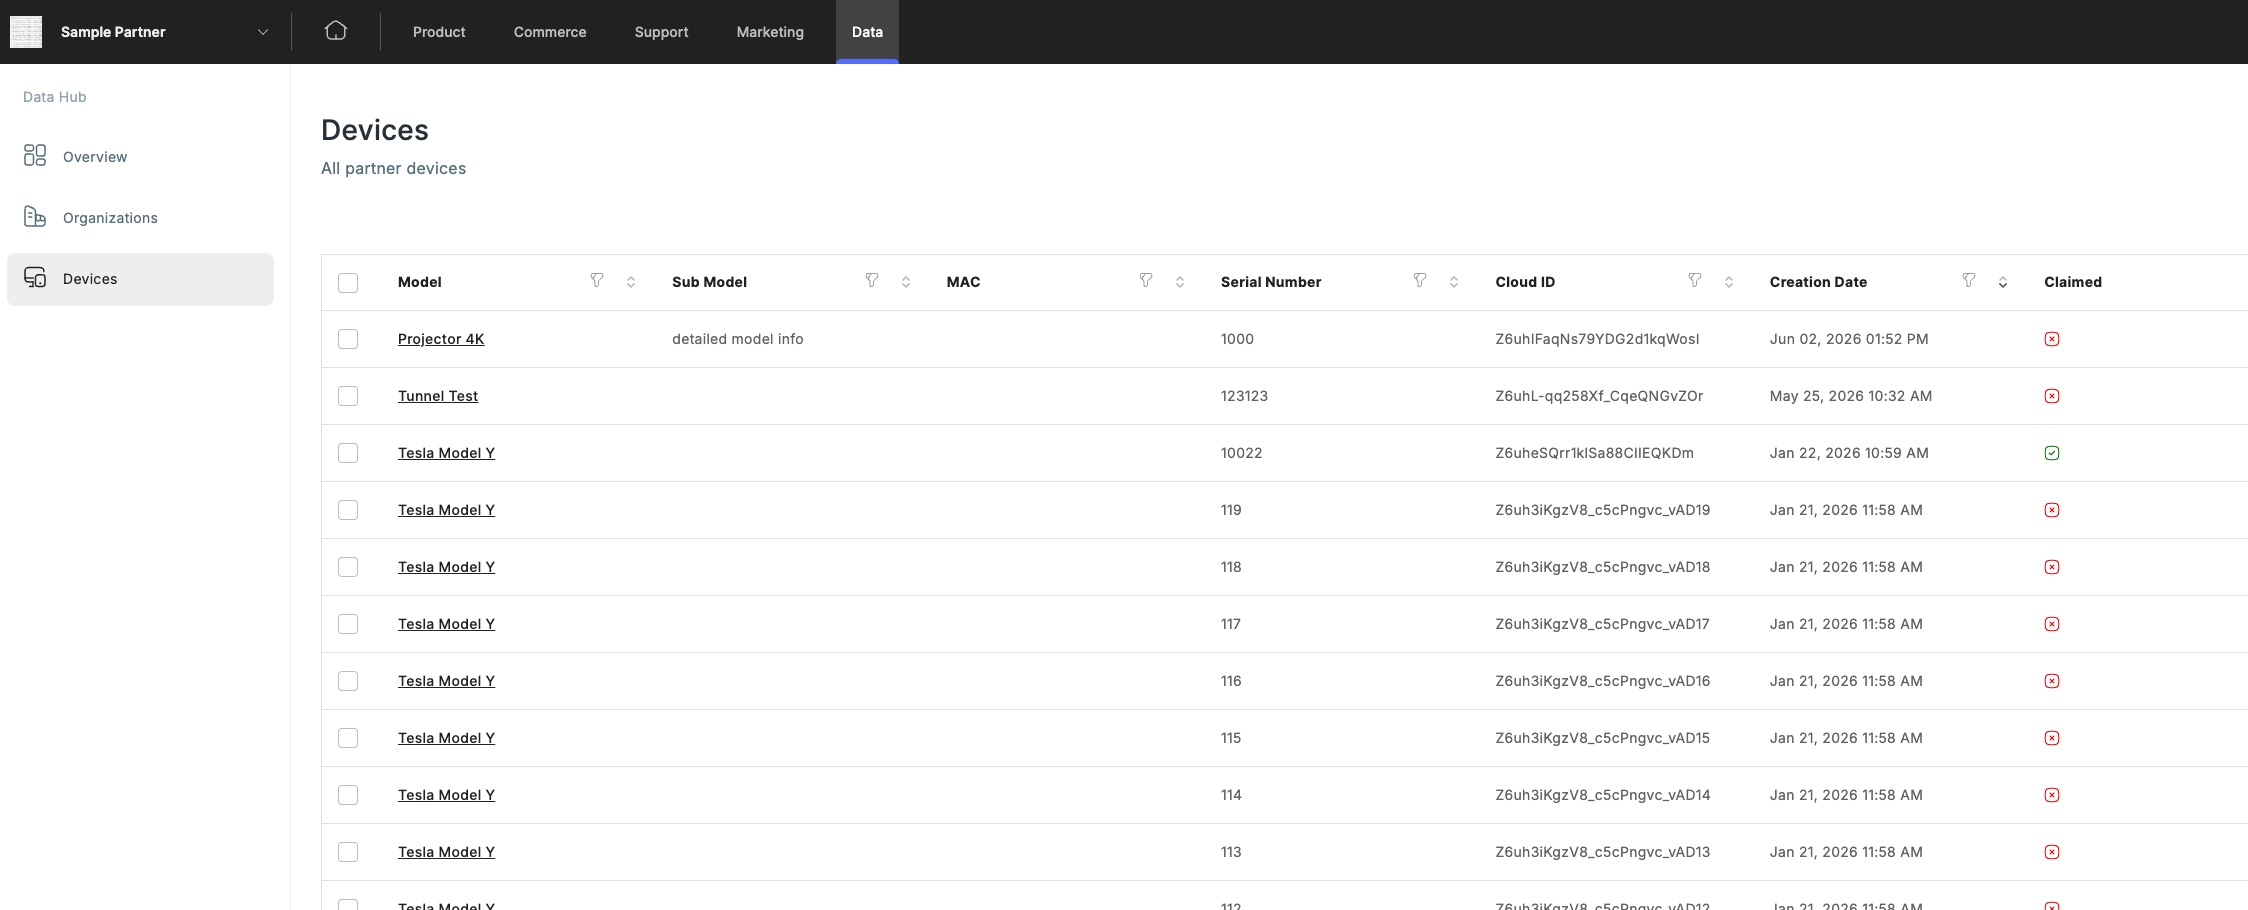Click Cloud ID Z6uheSQrr1klSa88CIIEQKDm

tap(1595, 453)
